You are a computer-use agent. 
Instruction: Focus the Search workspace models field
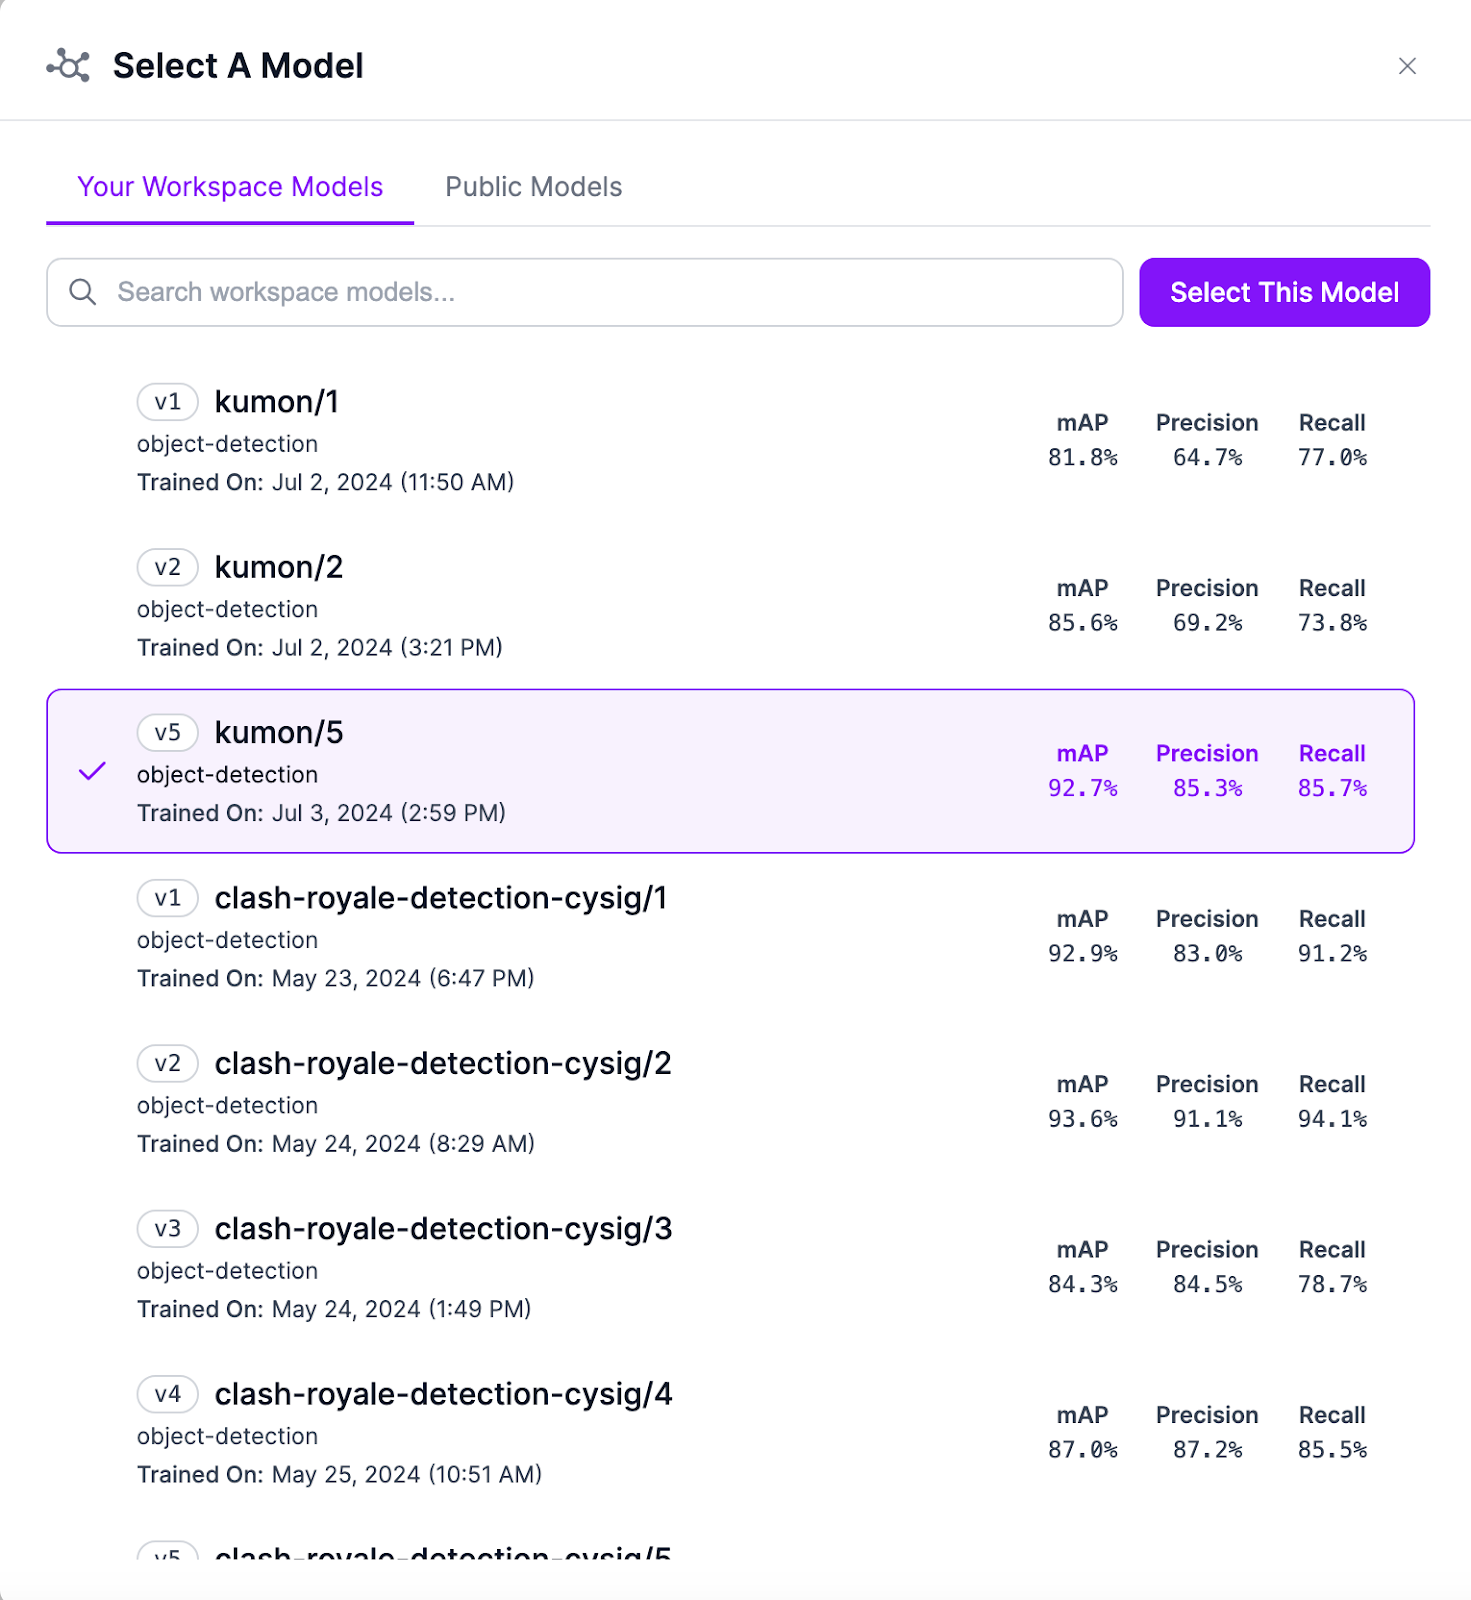(x=600, y=292)
